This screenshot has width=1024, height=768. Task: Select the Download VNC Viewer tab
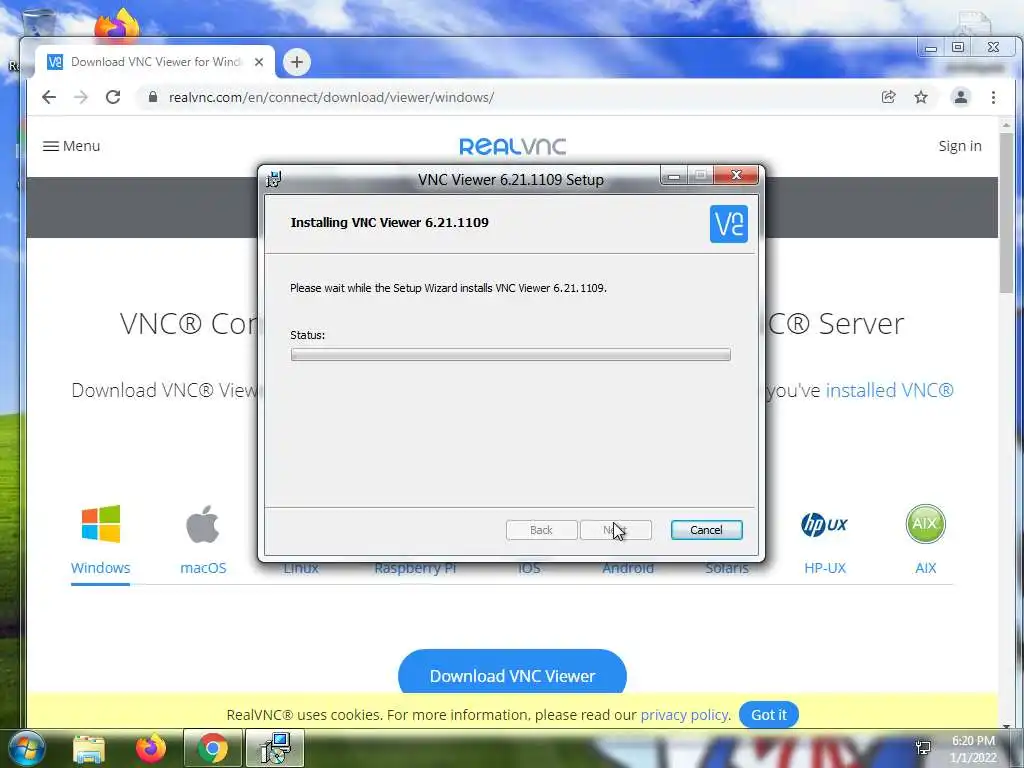point(155,62)
